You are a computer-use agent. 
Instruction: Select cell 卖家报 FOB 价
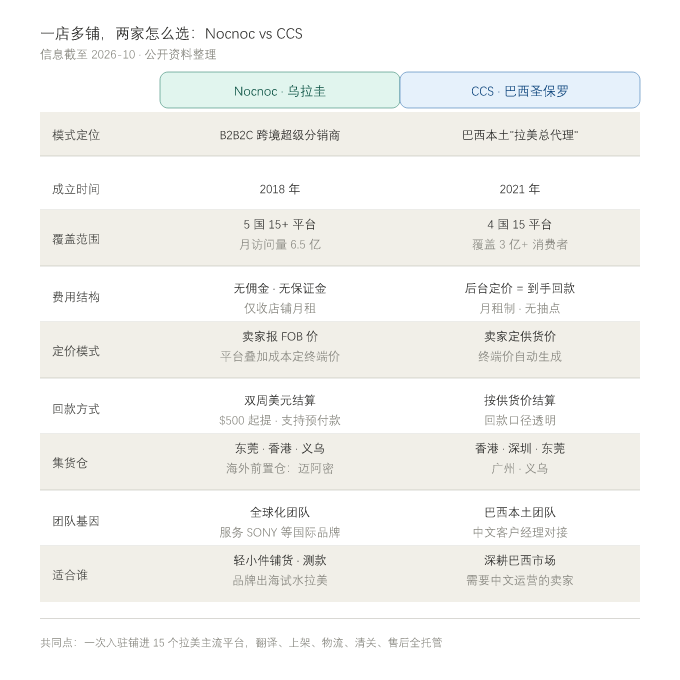pyautogui.click(x=280, y=337)
